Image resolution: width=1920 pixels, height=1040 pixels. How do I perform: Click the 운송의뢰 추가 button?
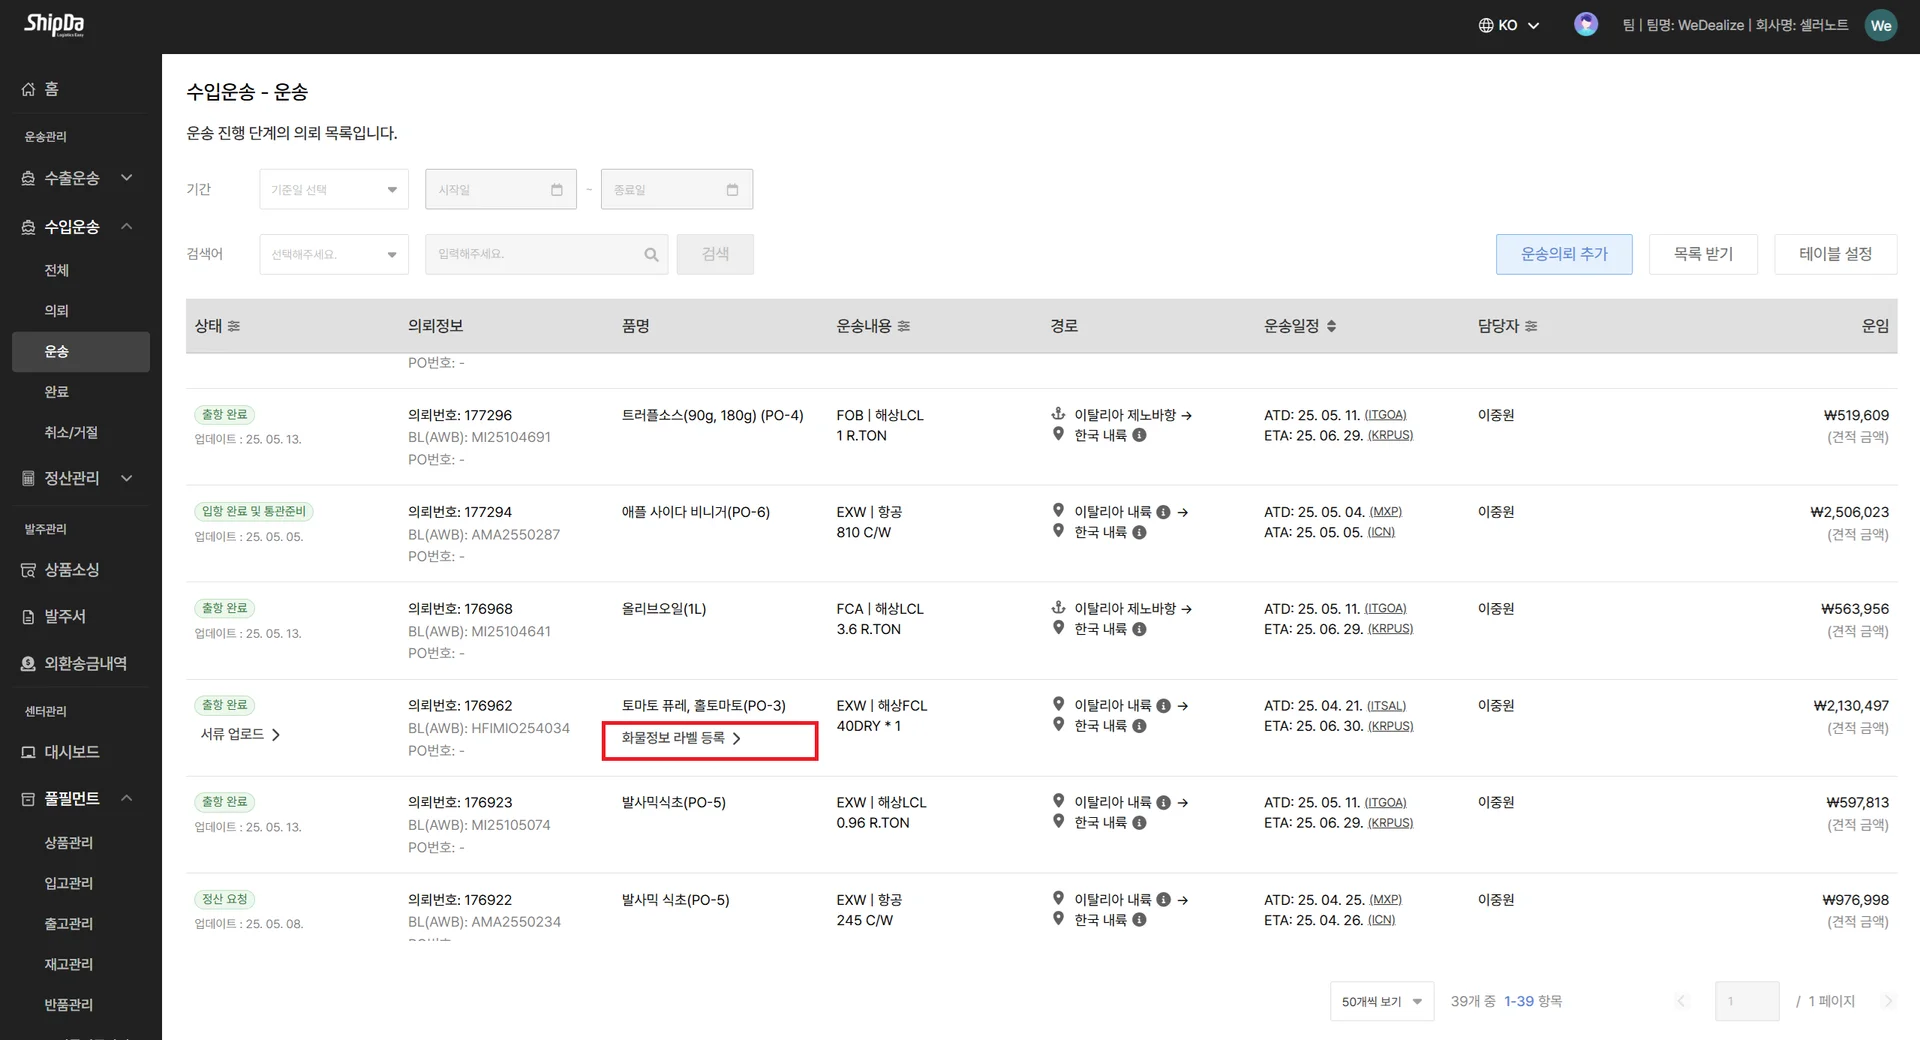click(x=1564, y=255)
